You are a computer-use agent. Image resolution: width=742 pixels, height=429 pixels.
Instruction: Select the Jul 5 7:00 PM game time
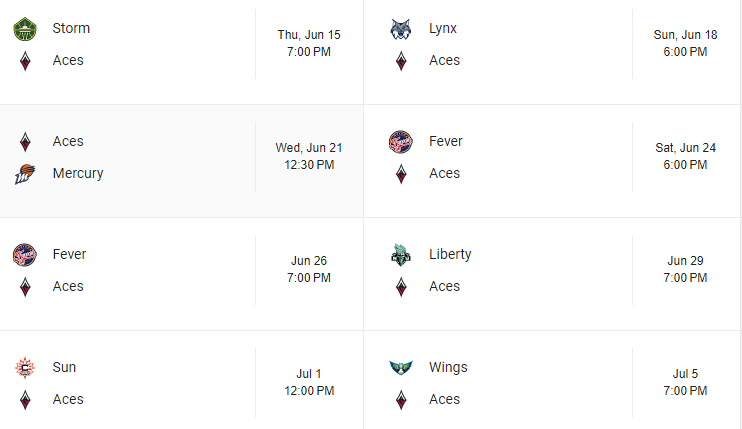pyautogui.click(x=685, y=382)
